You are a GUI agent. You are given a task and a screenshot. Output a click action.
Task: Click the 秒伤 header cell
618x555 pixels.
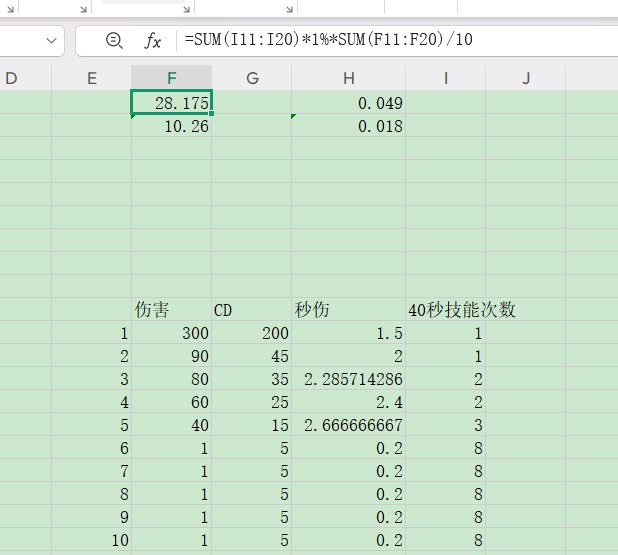click(348, 309)
